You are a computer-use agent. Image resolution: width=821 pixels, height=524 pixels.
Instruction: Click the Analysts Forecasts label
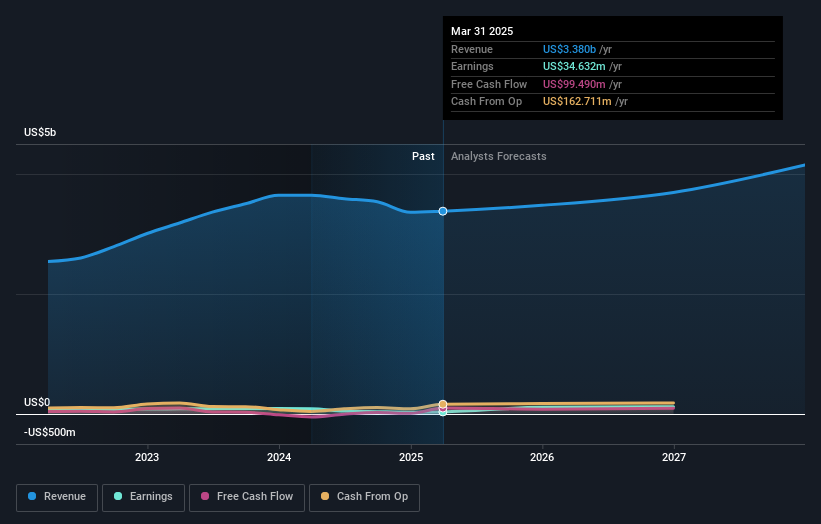tap(498, 156)
